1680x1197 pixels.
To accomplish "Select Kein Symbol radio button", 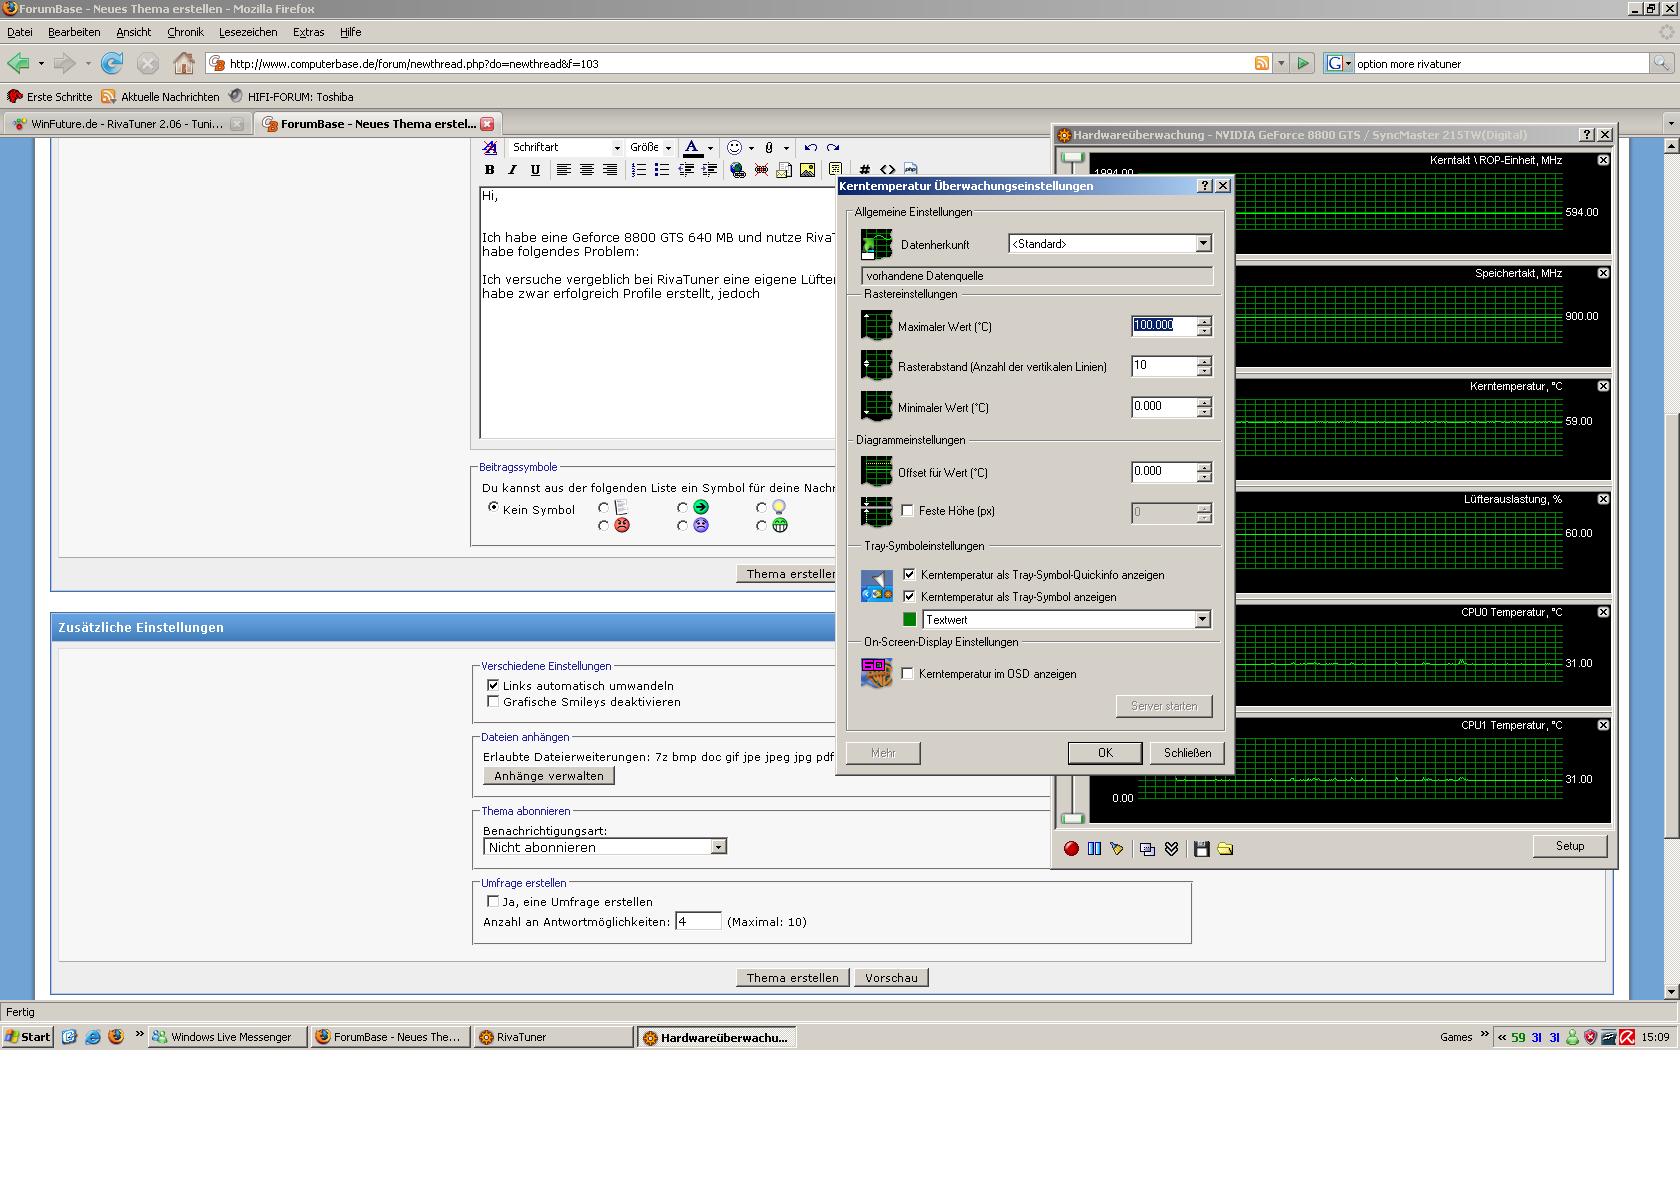I will (x=493, y=508).
